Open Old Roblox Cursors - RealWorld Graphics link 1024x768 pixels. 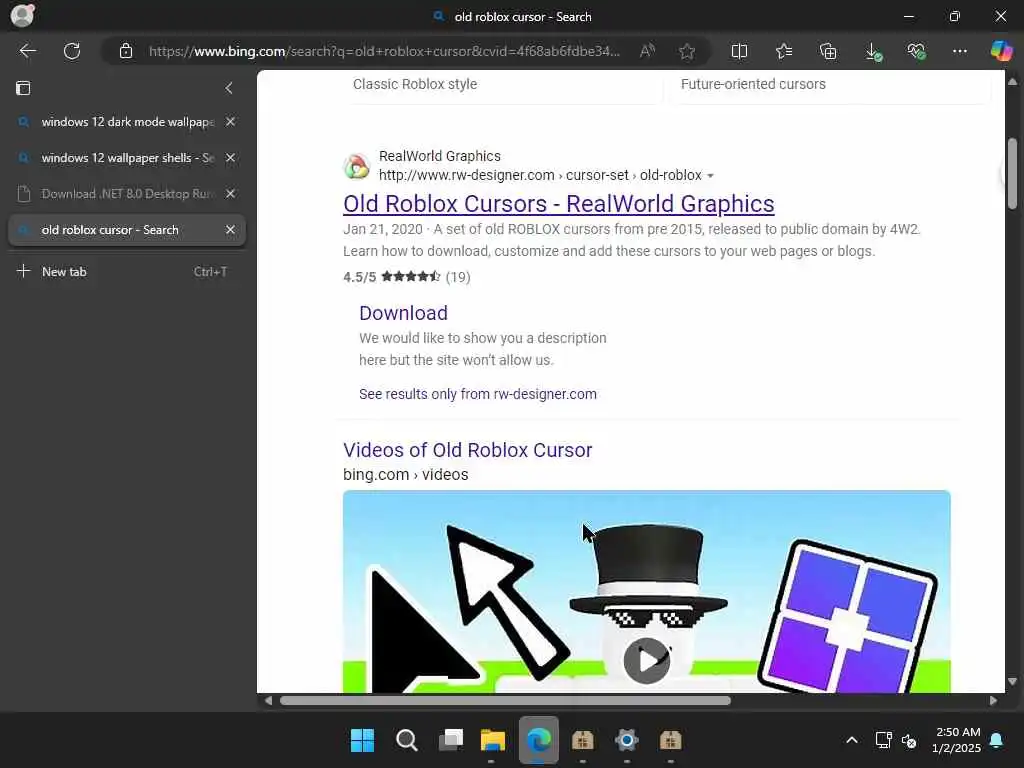(558, 204)
